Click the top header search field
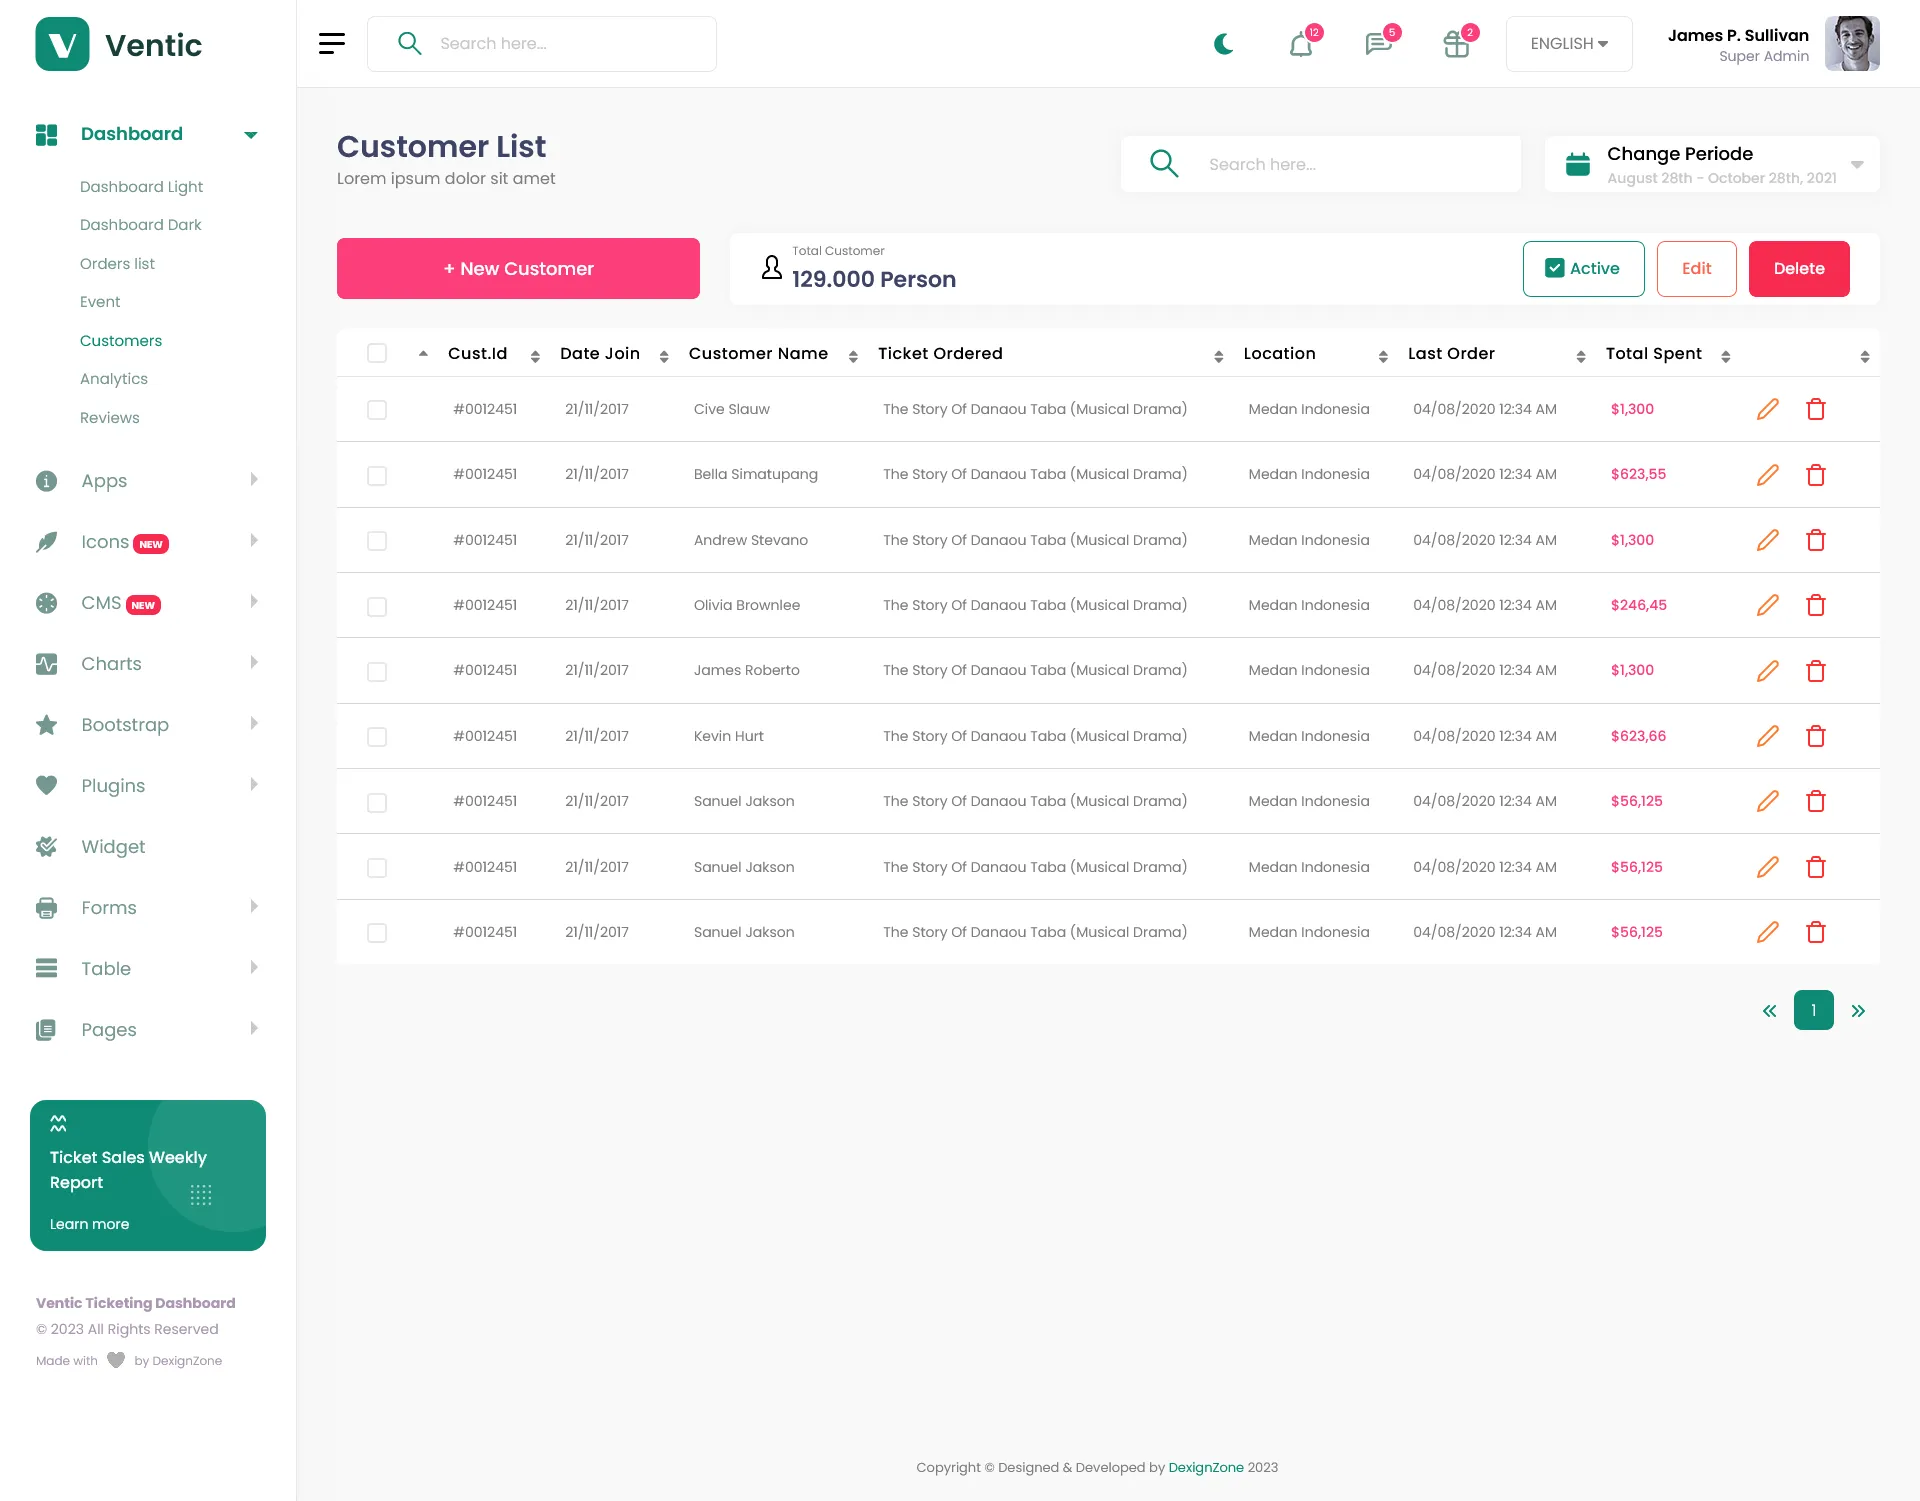Image resolution: width=1920 pixels, height=1501 pixels. click(542, 44)
